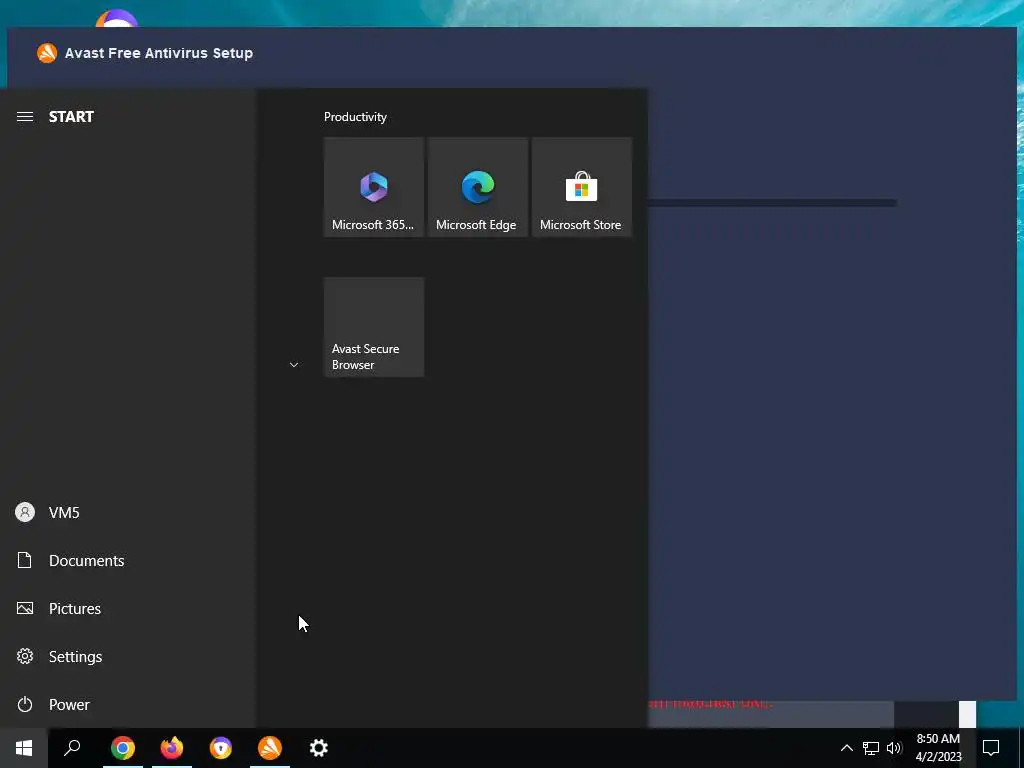
Task: Open the clock showing 8:50 AM
Action: [938, 748]
